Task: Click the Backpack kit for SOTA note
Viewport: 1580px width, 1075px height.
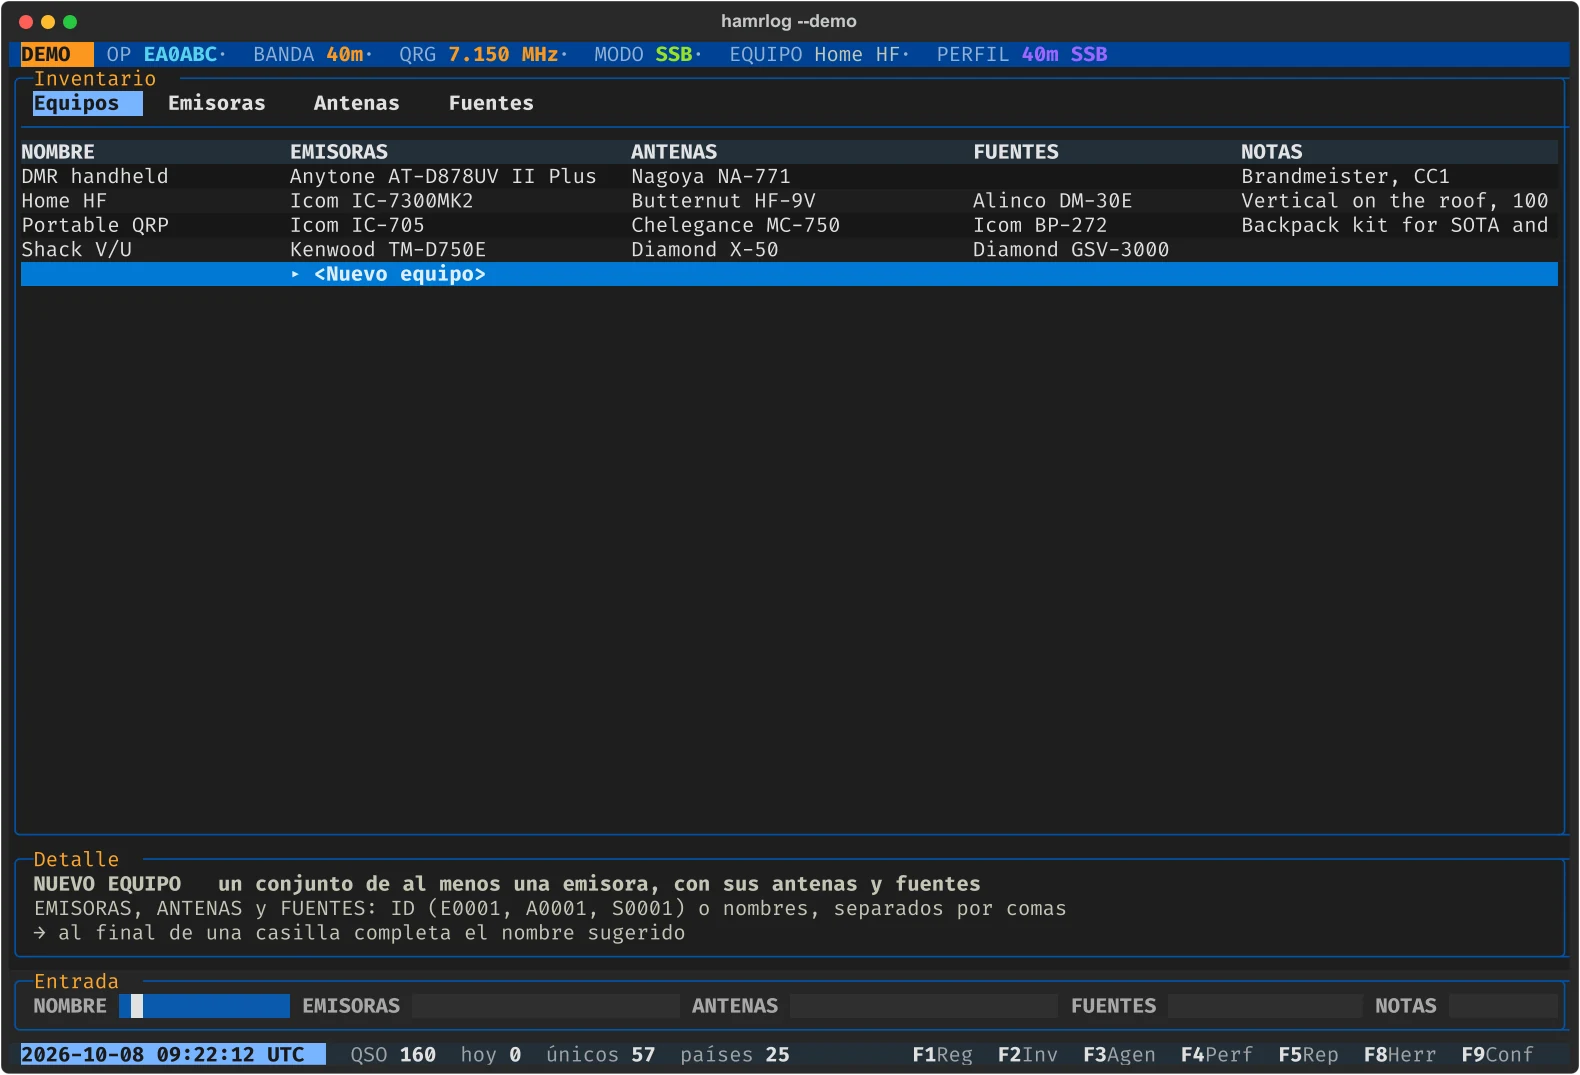Action: (x=1395, y=225)
